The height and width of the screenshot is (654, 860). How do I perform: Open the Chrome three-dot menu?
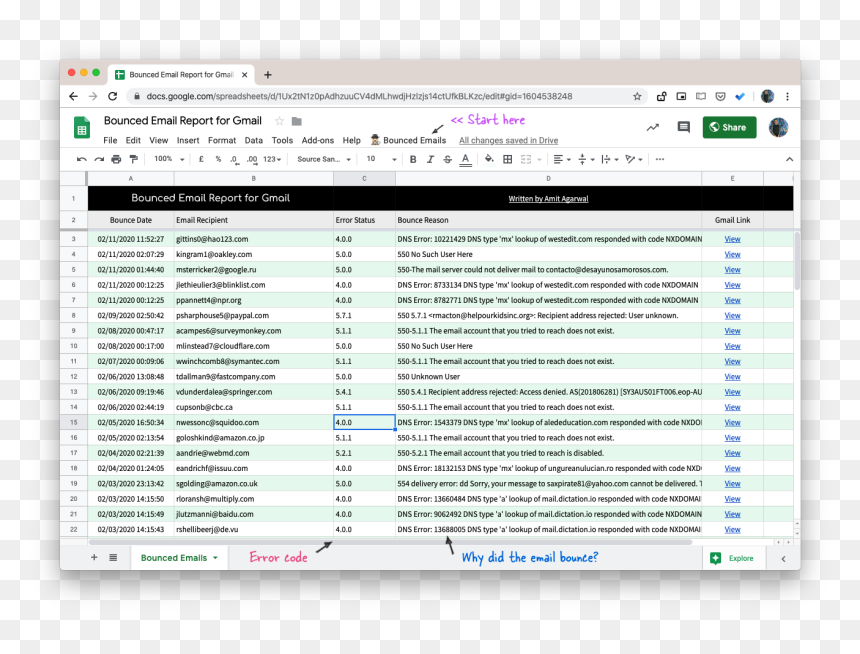788,97
